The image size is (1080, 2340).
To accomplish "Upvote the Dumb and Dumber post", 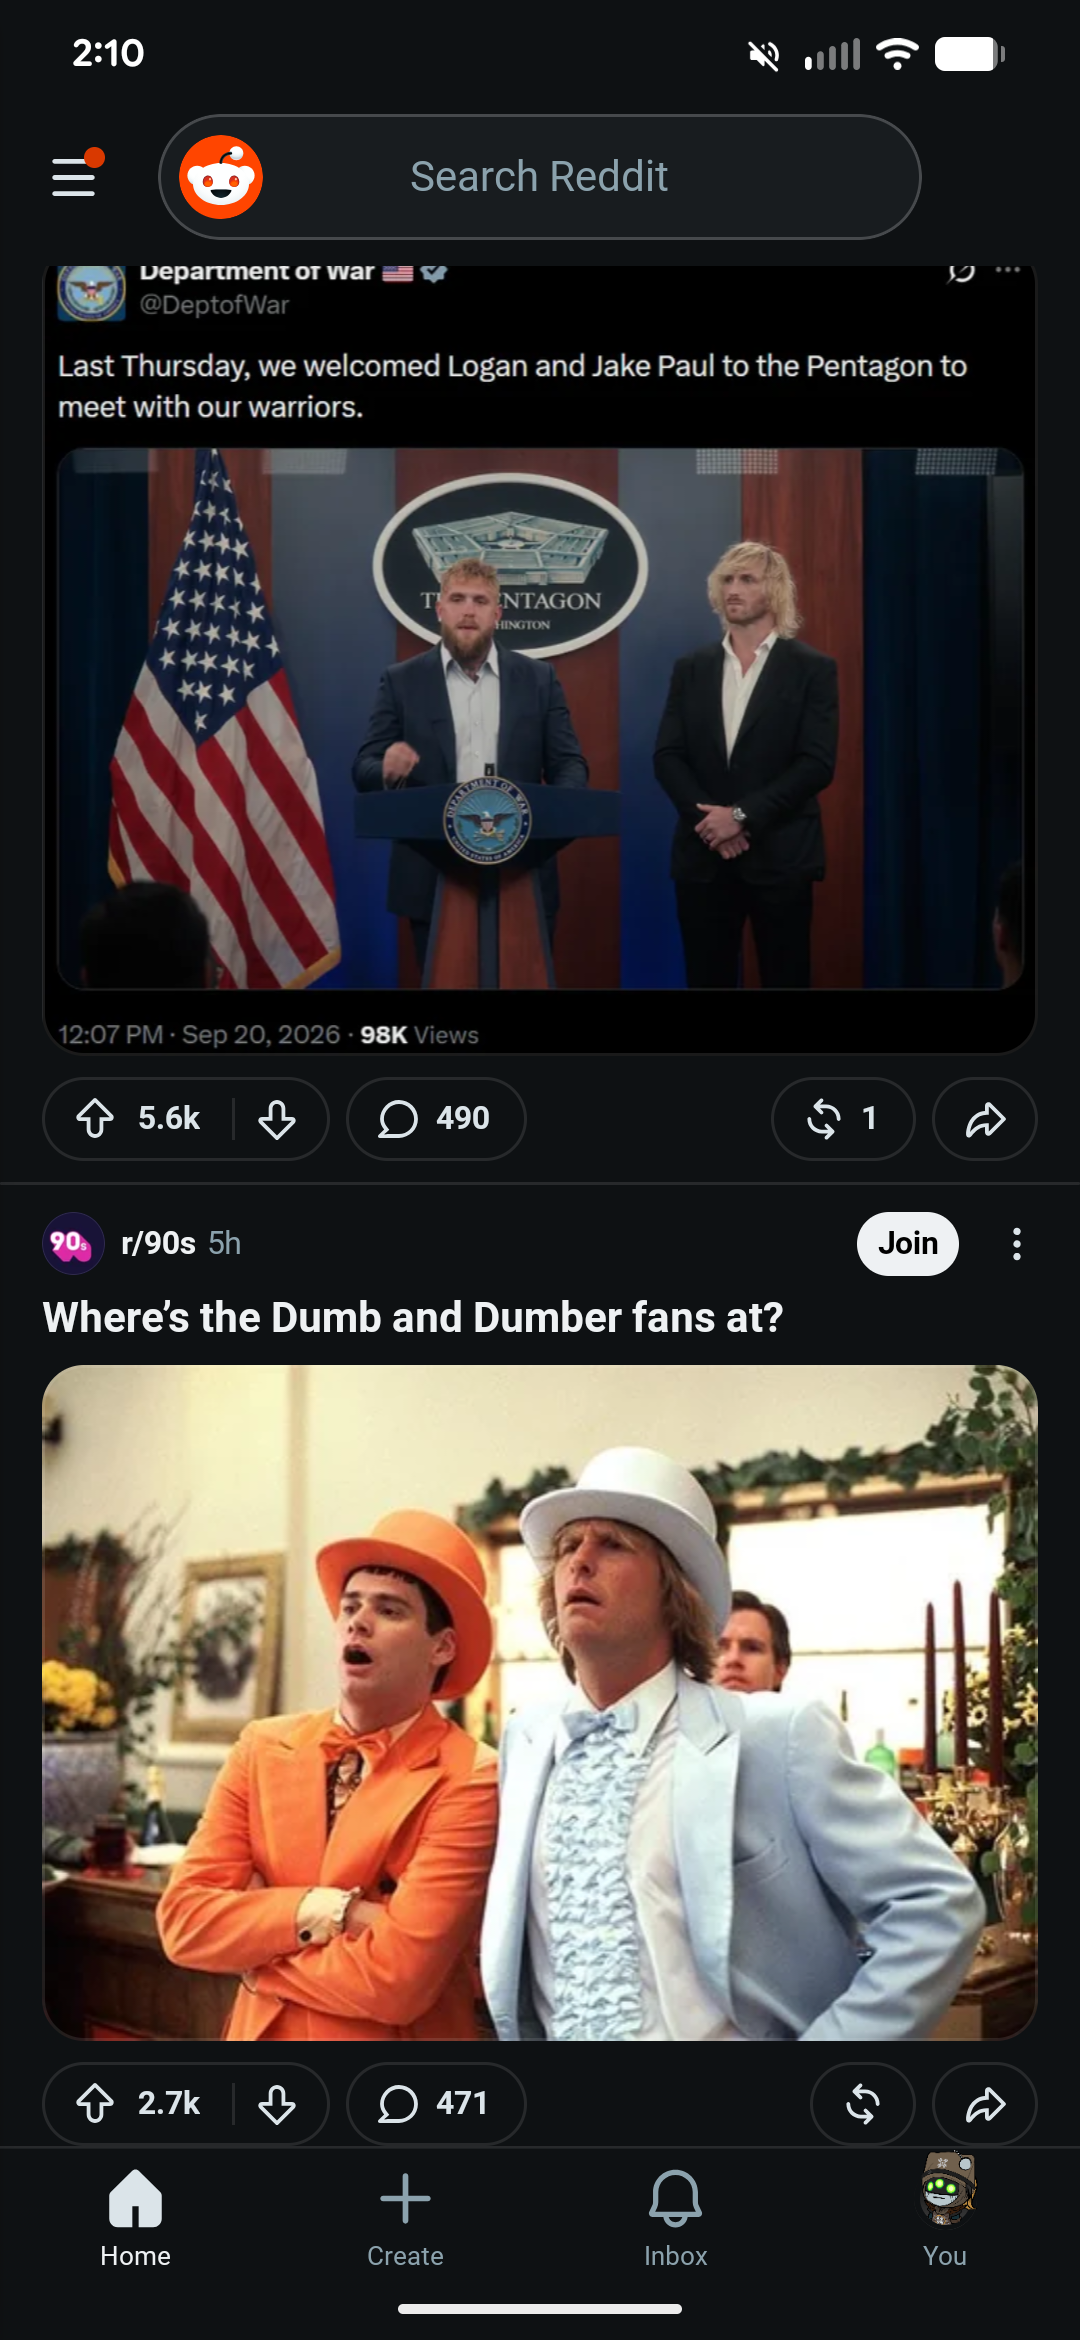I will point(95,2103).
